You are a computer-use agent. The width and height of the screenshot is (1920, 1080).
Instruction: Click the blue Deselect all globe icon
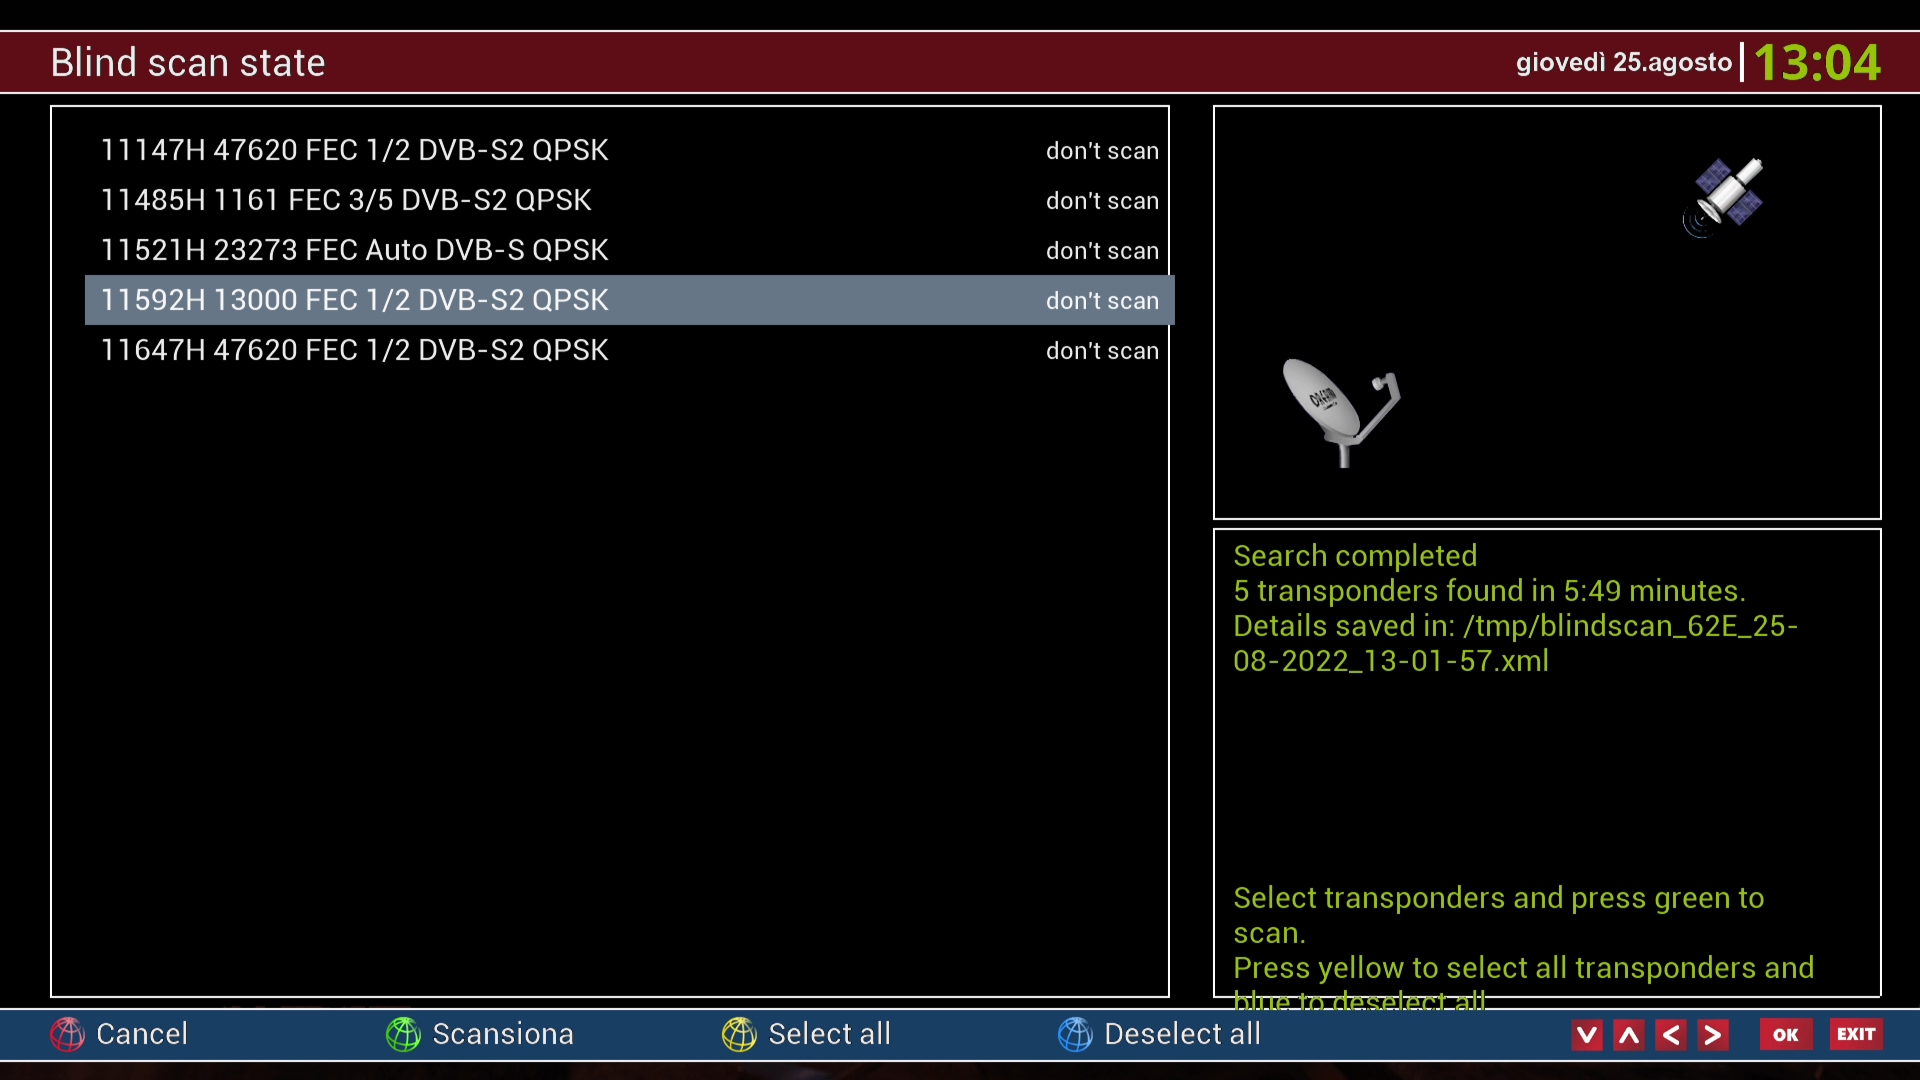point(1075,1034)
